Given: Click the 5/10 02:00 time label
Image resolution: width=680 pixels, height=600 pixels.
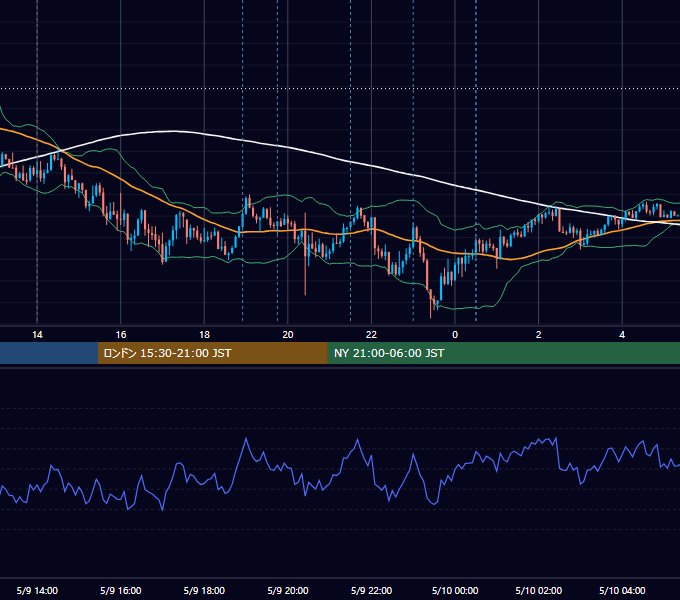Looking at the screenshot, I should click(539, 590).
